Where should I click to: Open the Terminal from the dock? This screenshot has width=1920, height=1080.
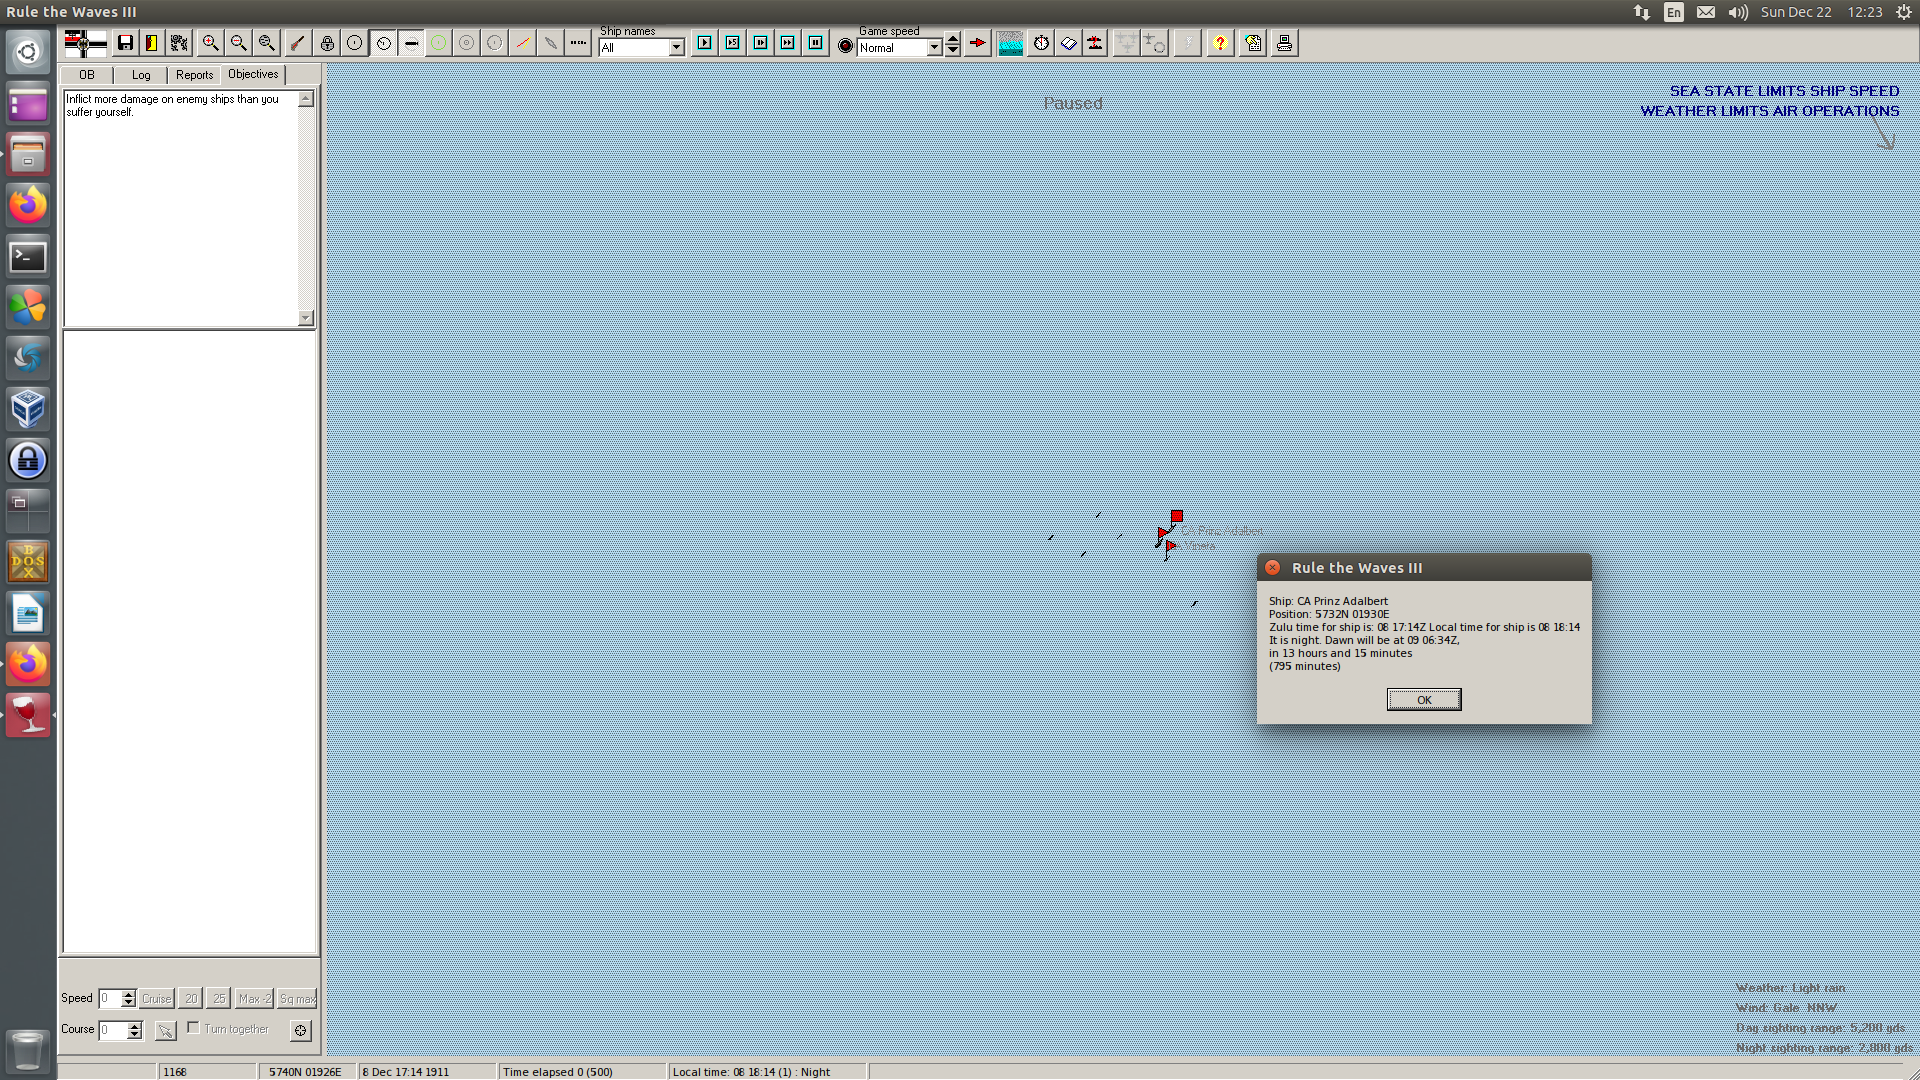pos(28,257)
